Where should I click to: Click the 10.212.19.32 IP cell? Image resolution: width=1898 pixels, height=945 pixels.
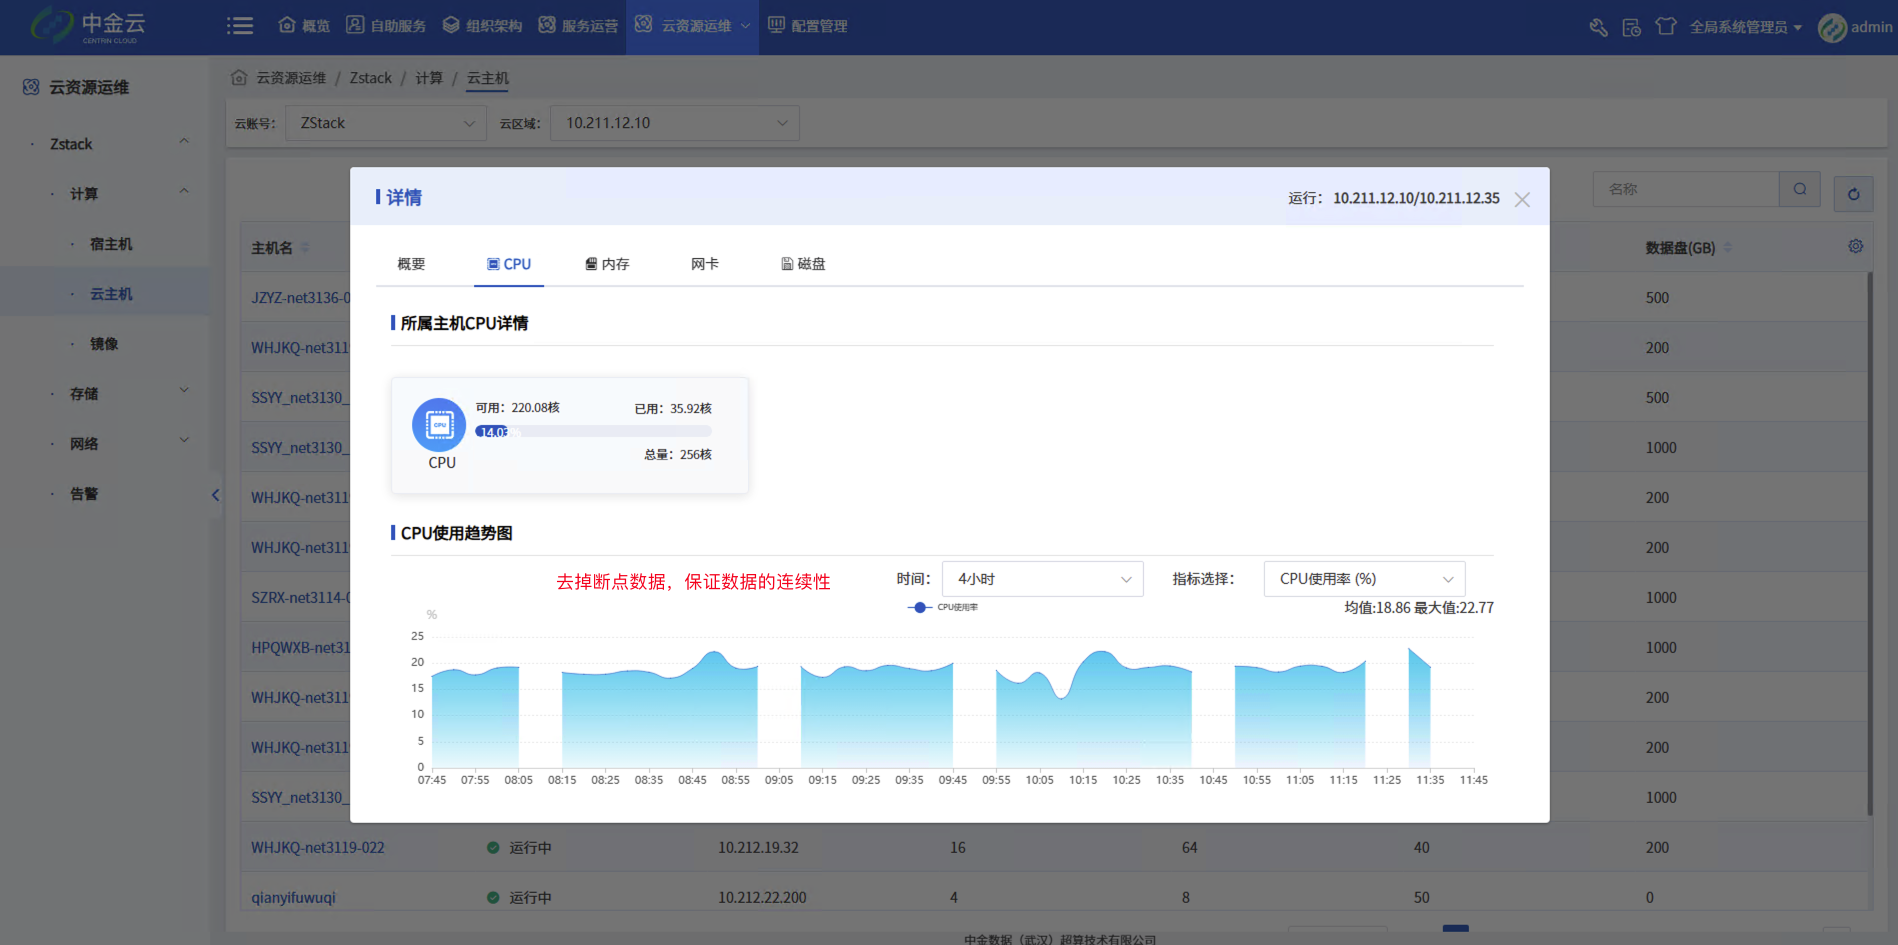pos(758,848)
